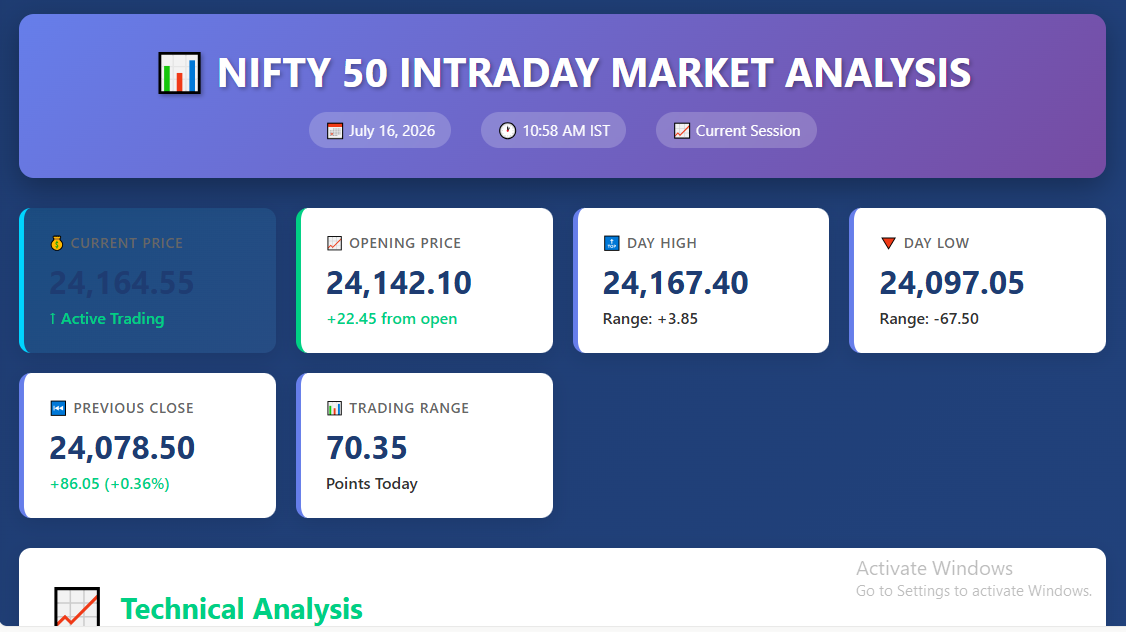Viewport: 1126px width, 632px height.
Task: Click the bar chart icon next to Trading Range
Action: coord(334,408)
